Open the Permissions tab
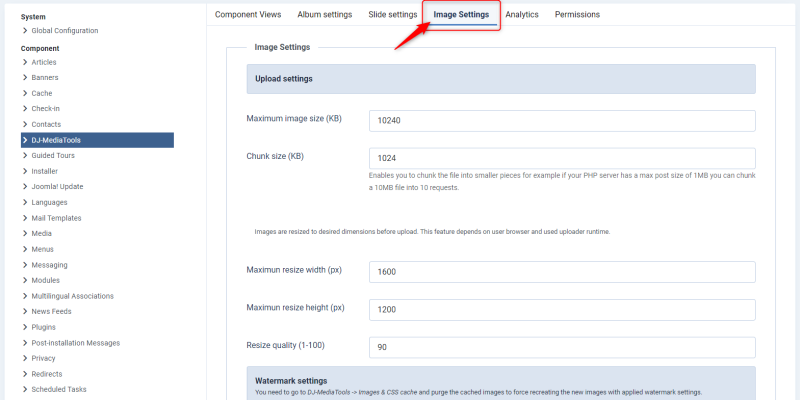800x400 pixels. 577,14
